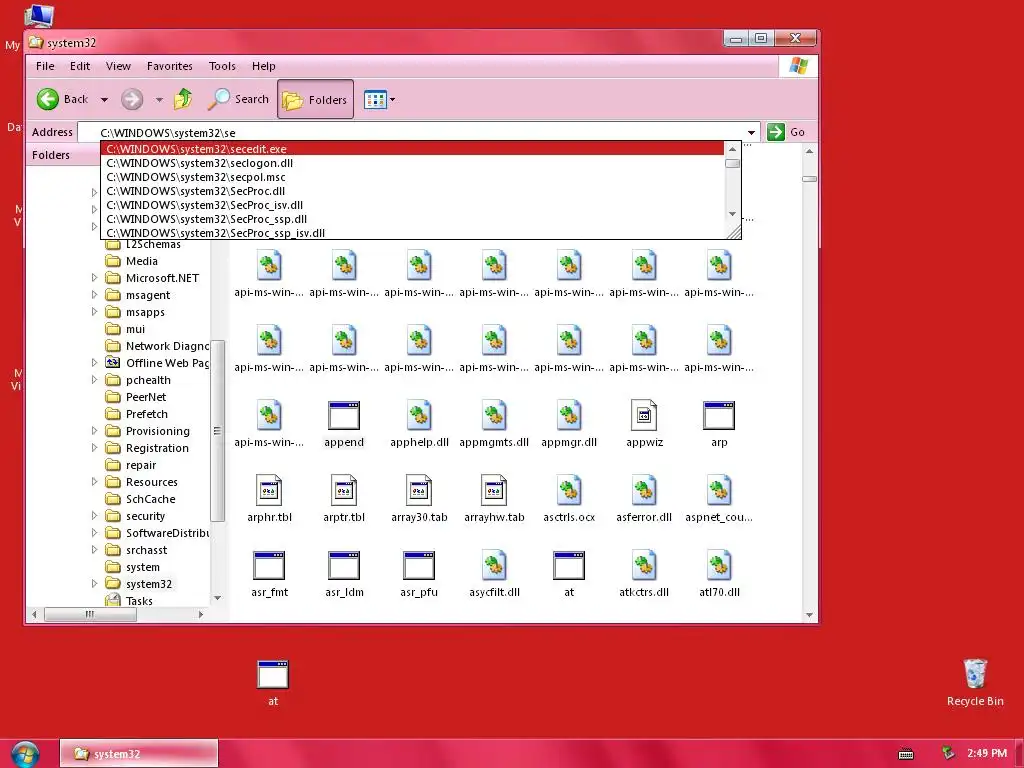Select SecProc_isv.dll autocomplete suggestion

[x=413, y=205]
